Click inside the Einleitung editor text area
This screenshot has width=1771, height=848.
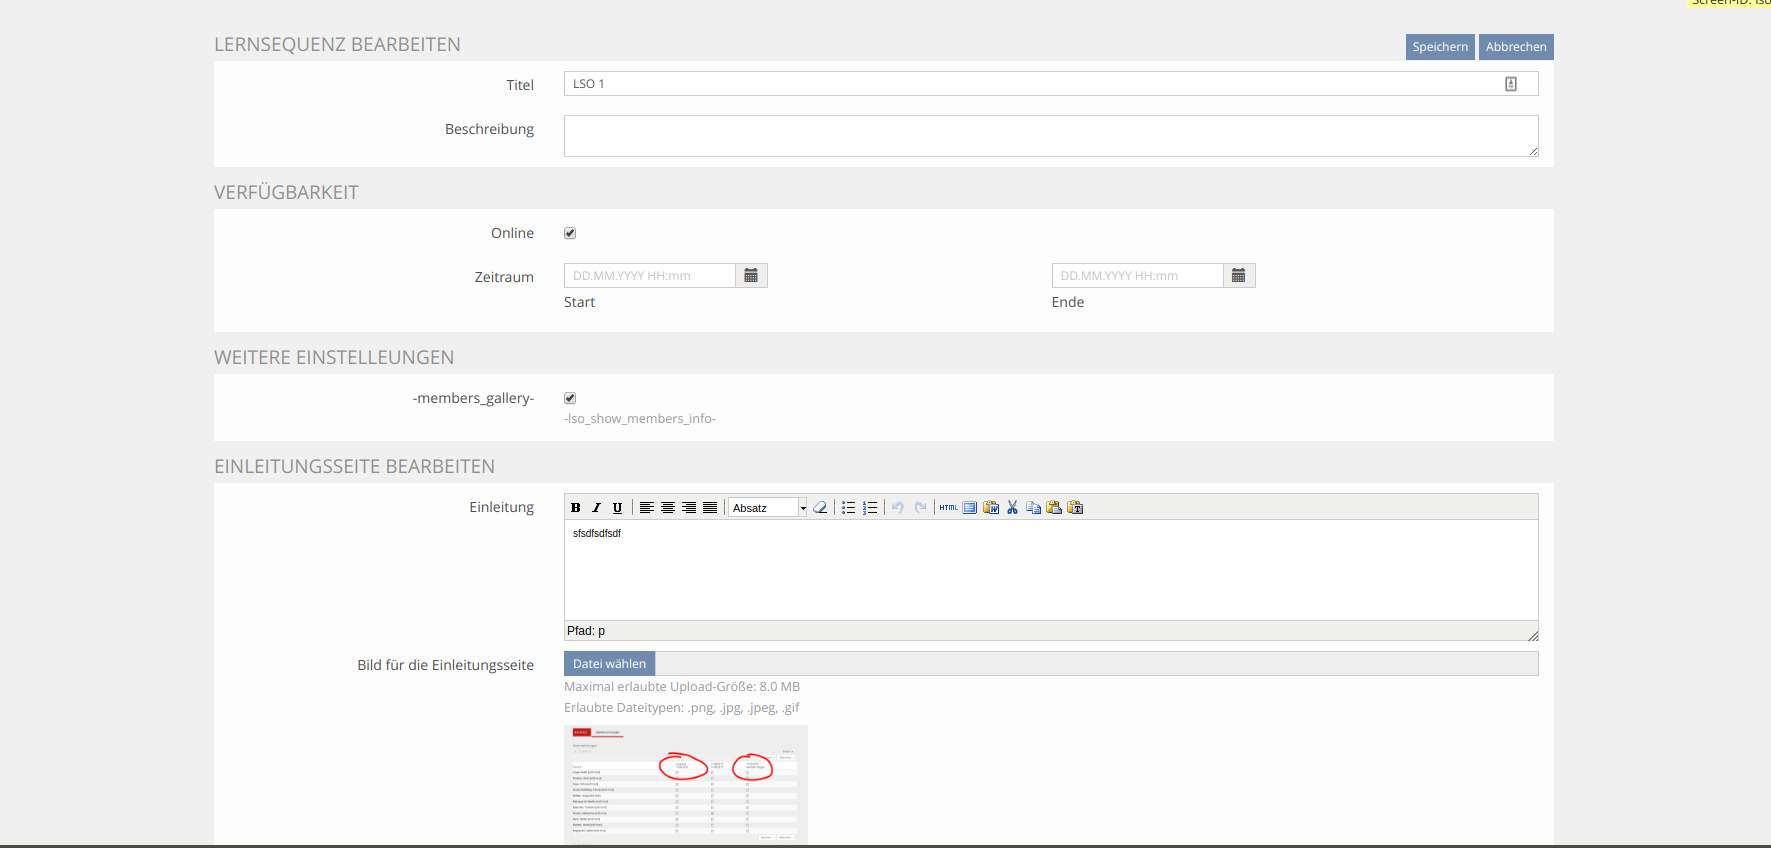pyautogui.click(x=1051, y=570)
